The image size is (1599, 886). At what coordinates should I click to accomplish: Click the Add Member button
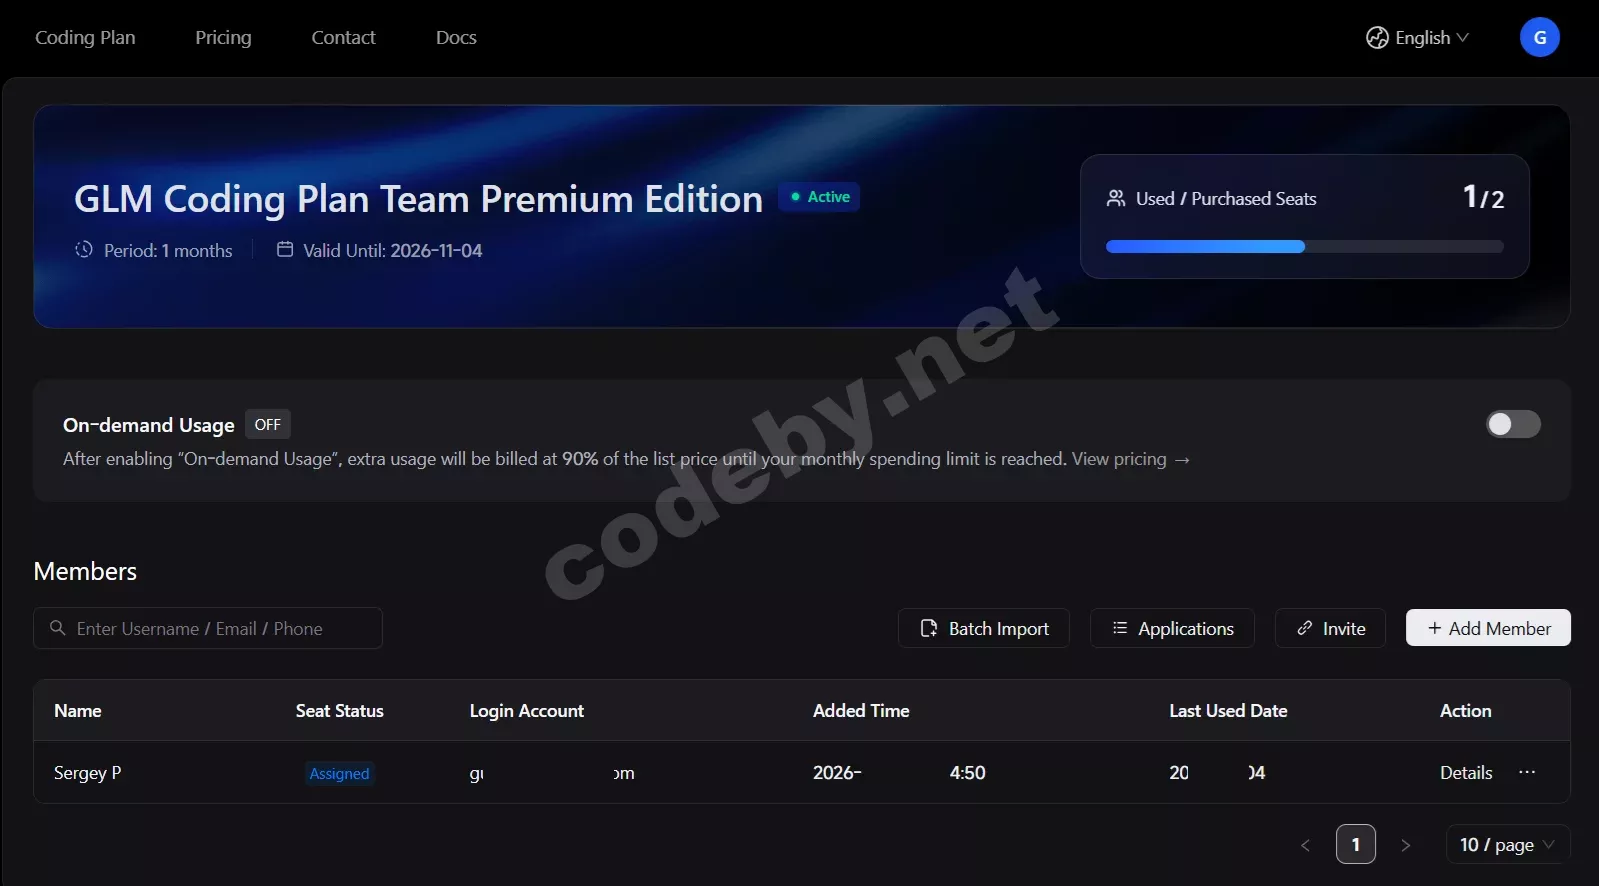(x=1488, y=628)
